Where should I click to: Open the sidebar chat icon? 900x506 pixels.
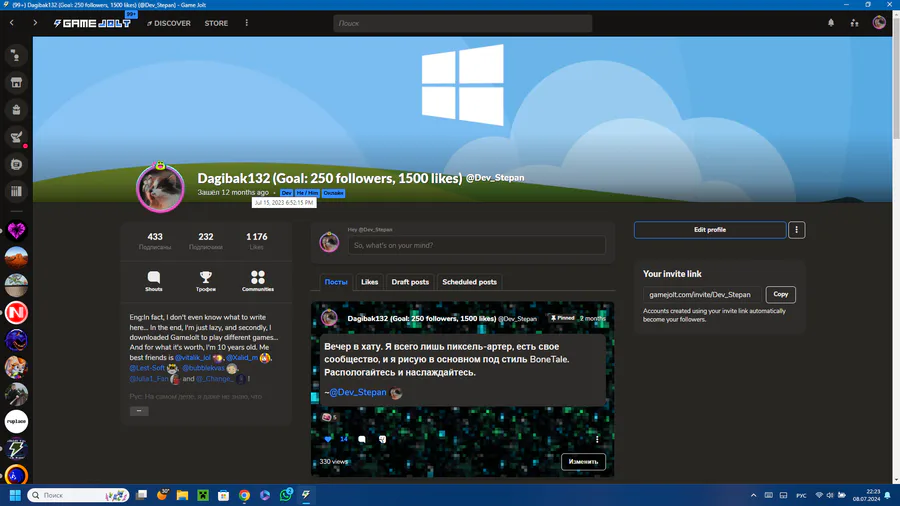16,56
